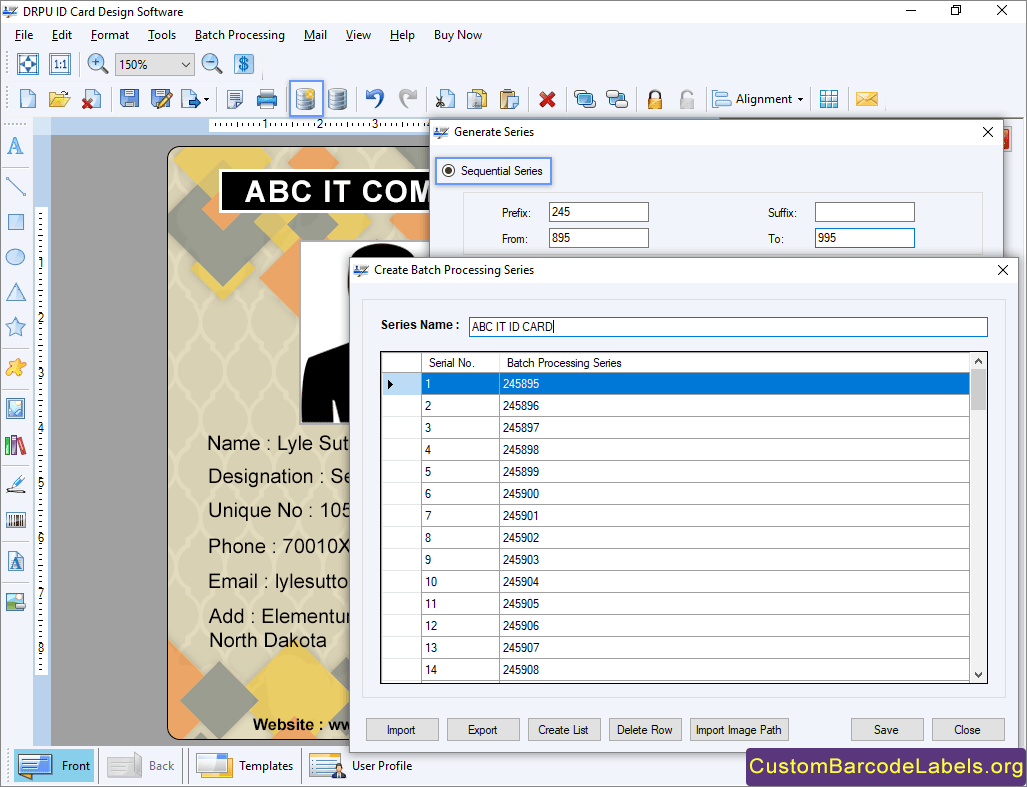Open the Format menu
This screenshot has height=787, width=1027.
pos(109,35)
